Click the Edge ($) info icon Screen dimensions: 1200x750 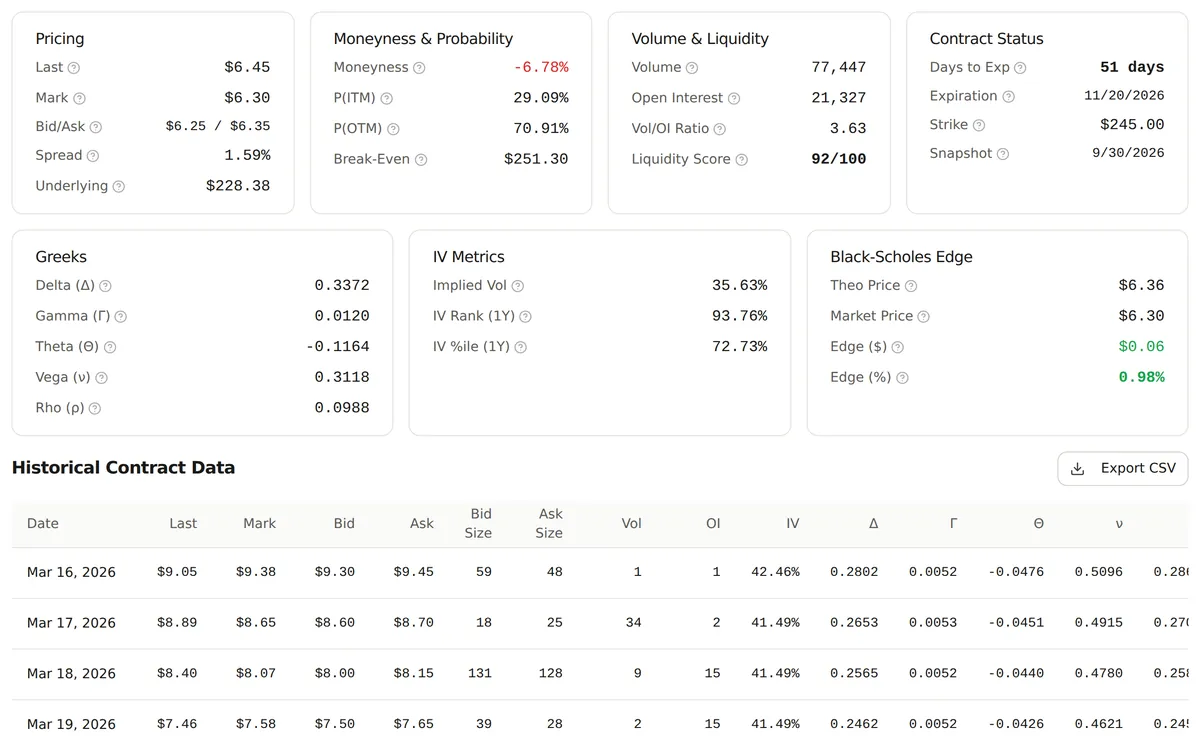pyautogui.click(x=897, y=347)
